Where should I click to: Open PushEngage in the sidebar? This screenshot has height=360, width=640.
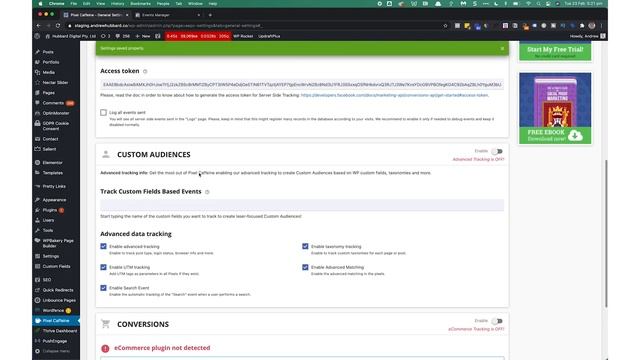[55, 341]
